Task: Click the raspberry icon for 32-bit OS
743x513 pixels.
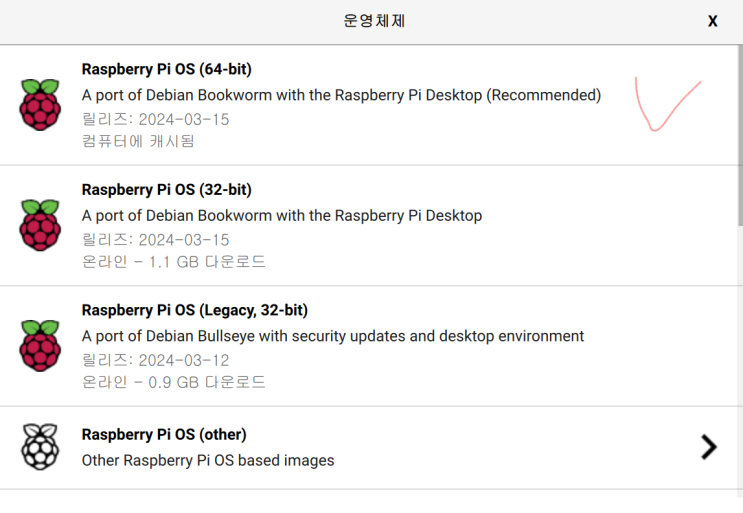Action: [x=40, y=225]
